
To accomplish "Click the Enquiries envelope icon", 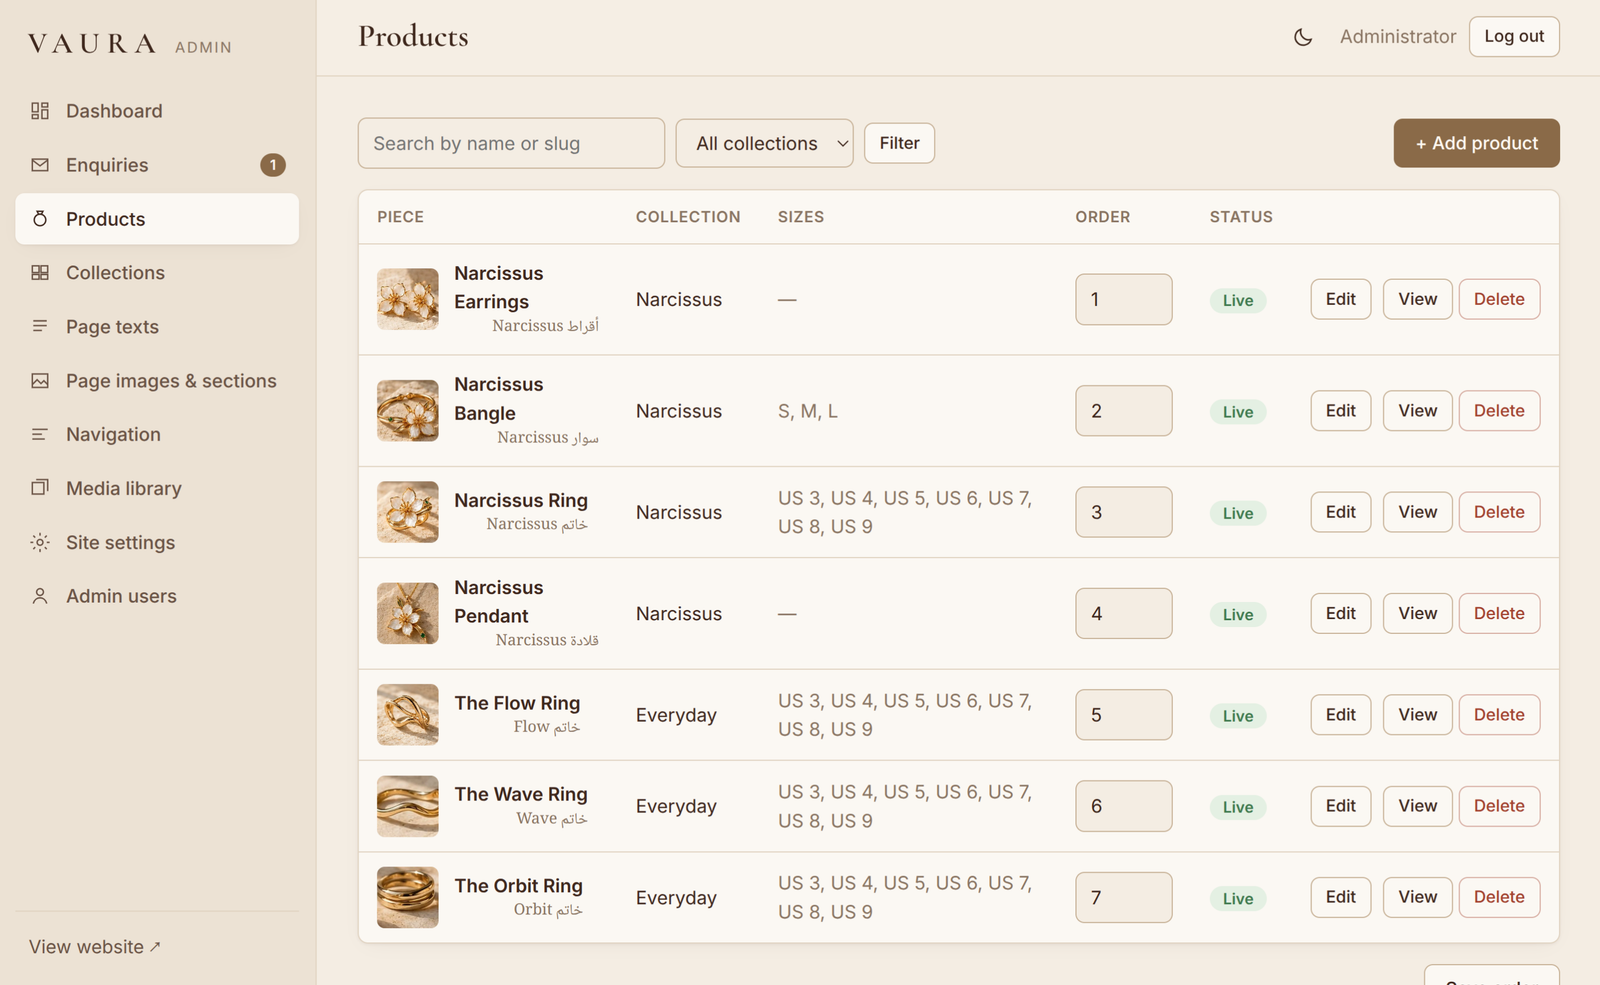I will [40, 165].
